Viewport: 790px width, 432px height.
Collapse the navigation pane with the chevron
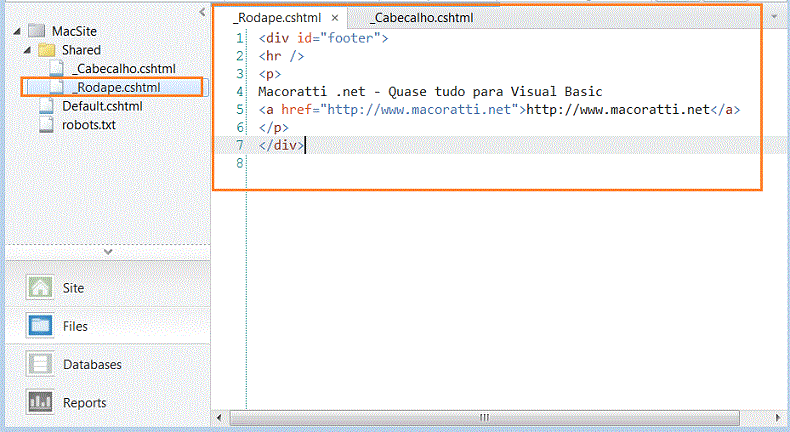pyautogui.click(x=202, y=12)
